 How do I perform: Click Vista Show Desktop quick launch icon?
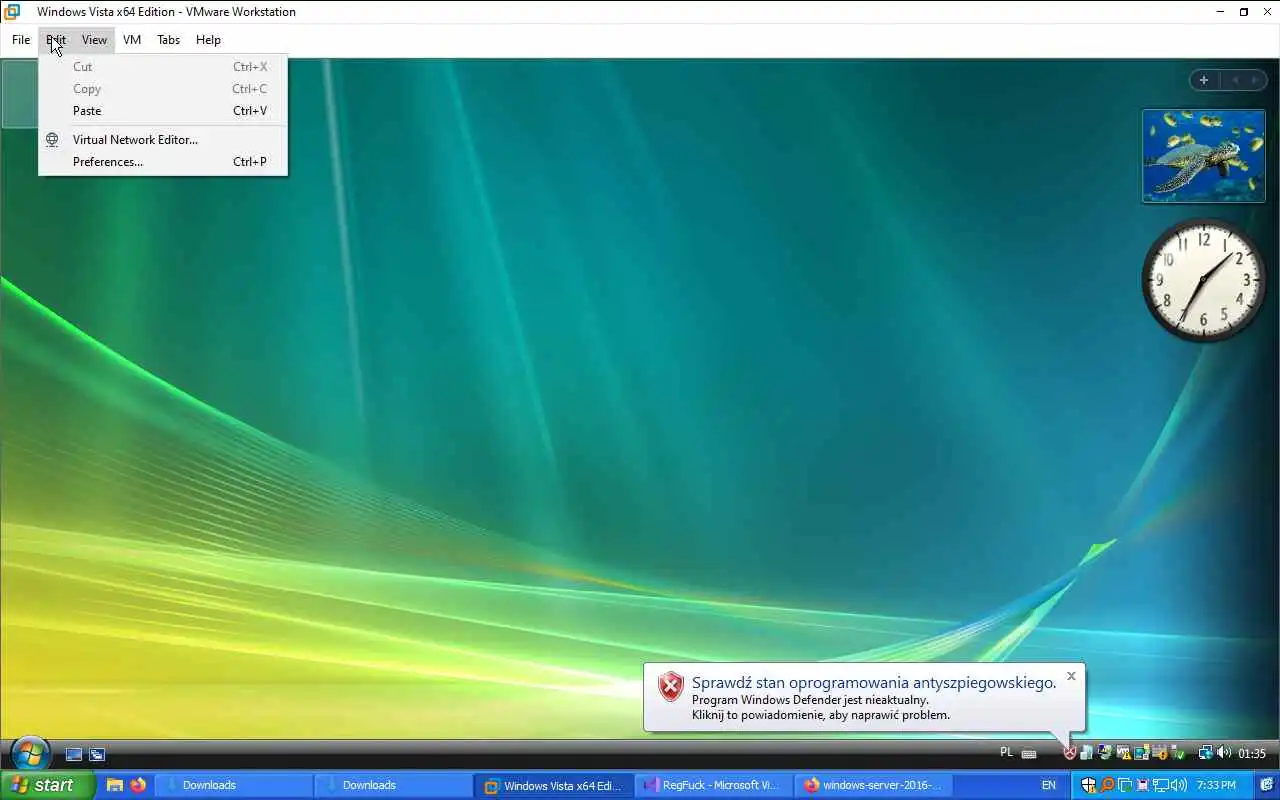[73, 754]
